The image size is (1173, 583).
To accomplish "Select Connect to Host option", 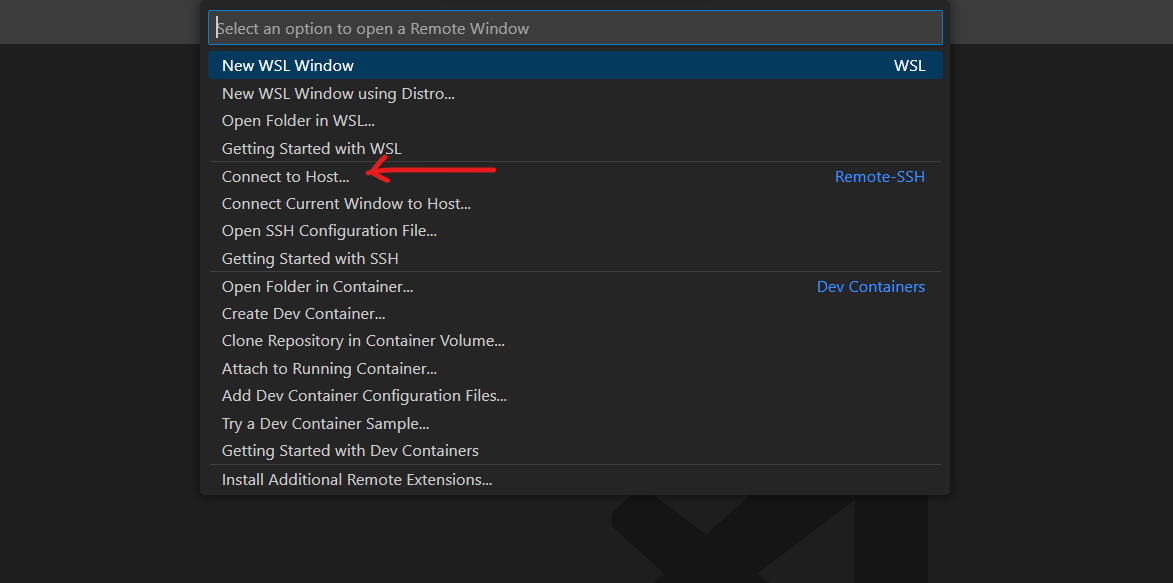I will click(x=285, y=176).
